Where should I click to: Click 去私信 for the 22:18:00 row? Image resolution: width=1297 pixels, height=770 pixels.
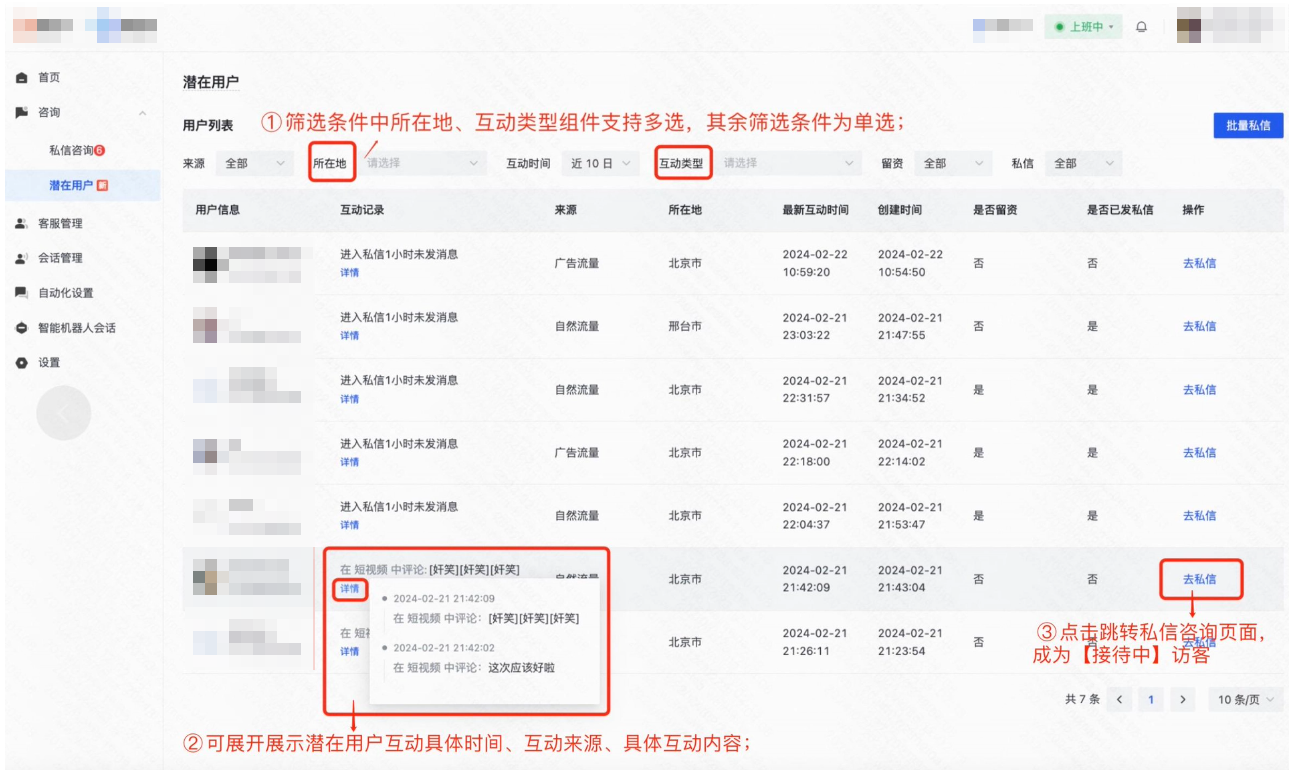coord(1199,453)
